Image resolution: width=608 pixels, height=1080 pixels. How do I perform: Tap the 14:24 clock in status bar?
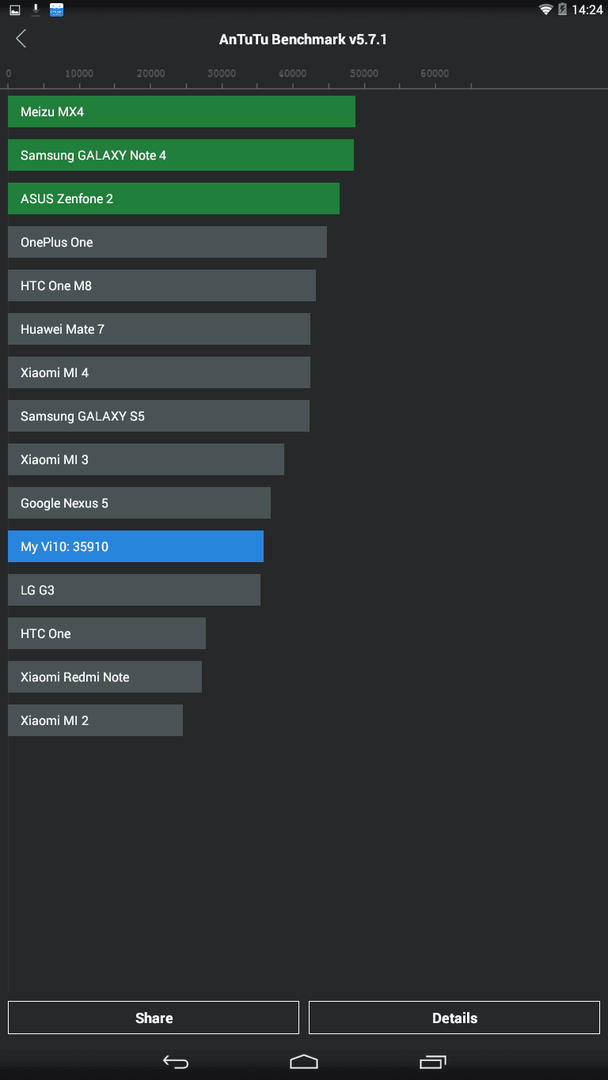(587, 10)
